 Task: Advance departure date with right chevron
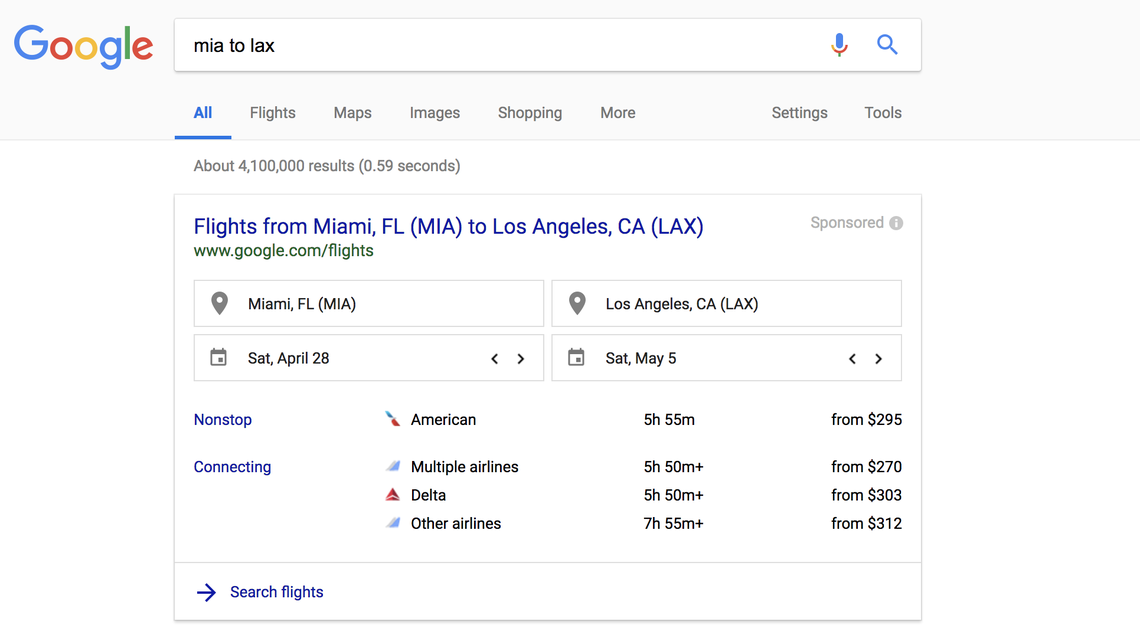[x=520, y=357]
